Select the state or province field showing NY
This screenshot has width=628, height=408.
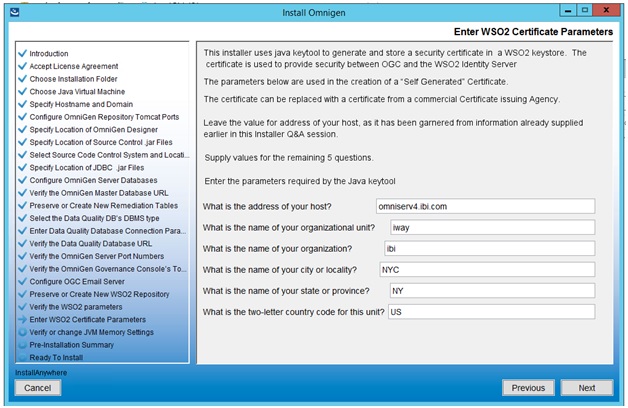493,291
